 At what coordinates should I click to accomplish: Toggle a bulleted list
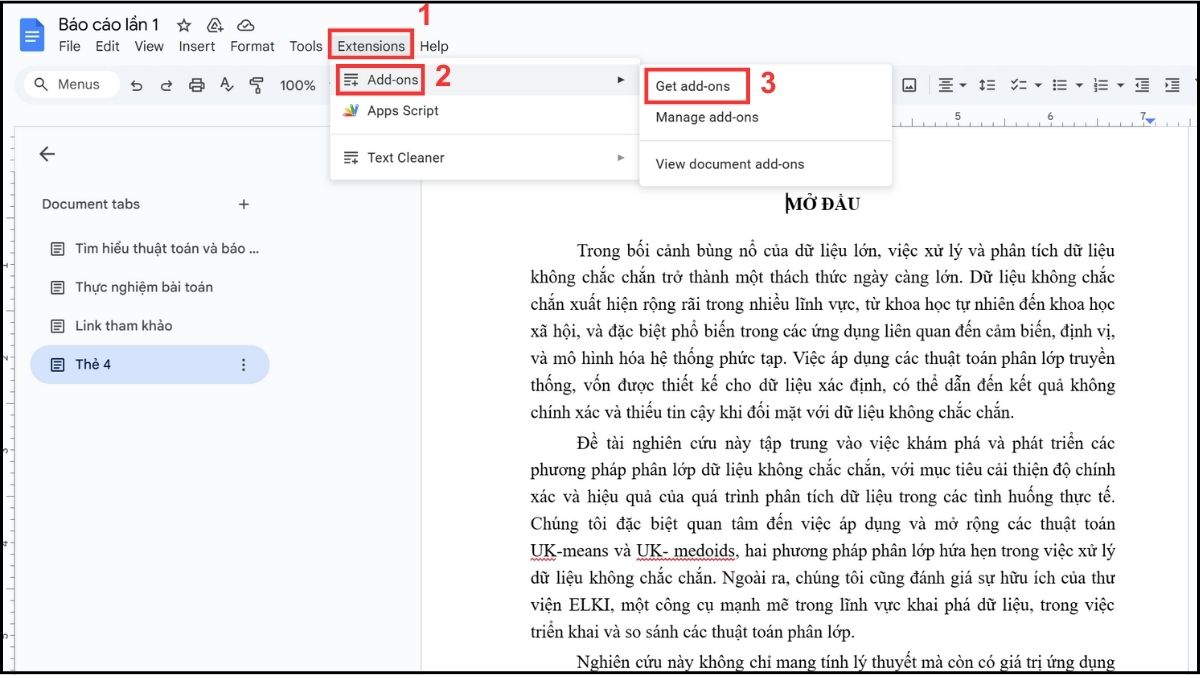pos(1062,85)
